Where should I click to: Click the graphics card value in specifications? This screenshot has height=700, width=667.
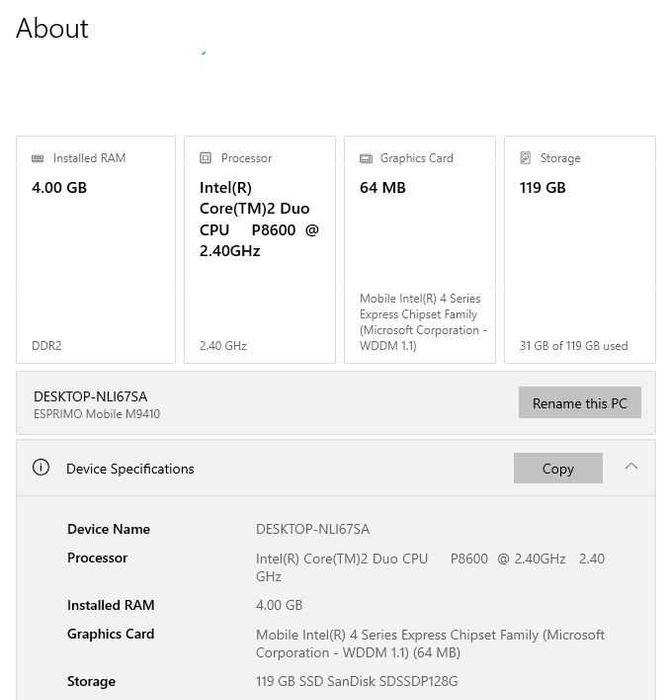pyautogui.click(x=430, y=643)
